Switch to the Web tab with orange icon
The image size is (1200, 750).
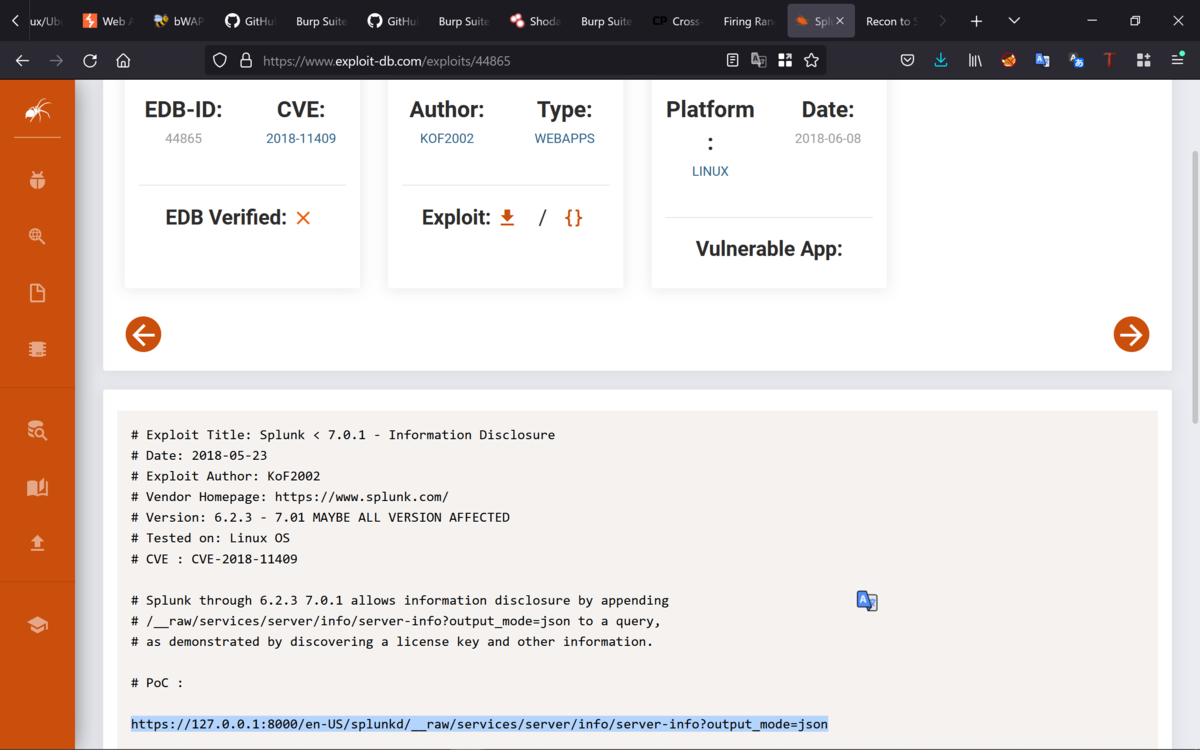click(107, 21)
